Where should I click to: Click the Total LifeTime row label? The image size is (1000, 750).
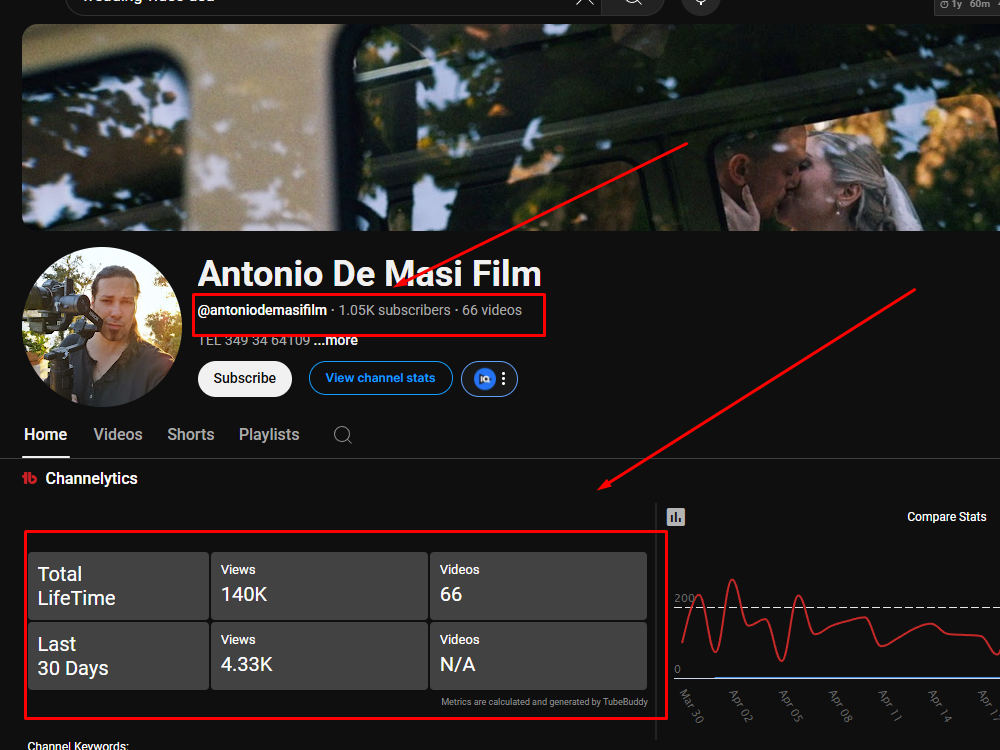coord(119,586)
